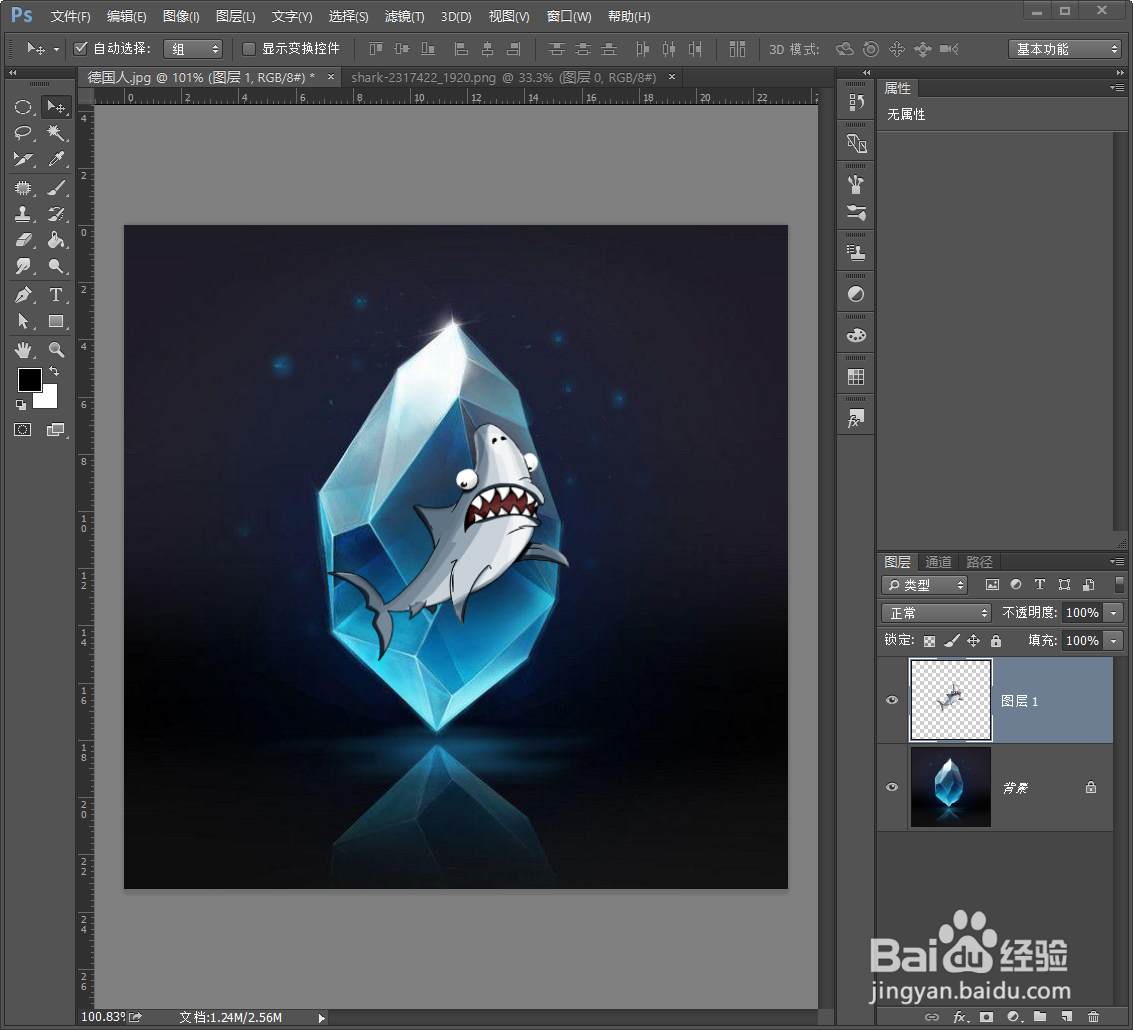Click the 图层 1 shark thumbnail

950,700
